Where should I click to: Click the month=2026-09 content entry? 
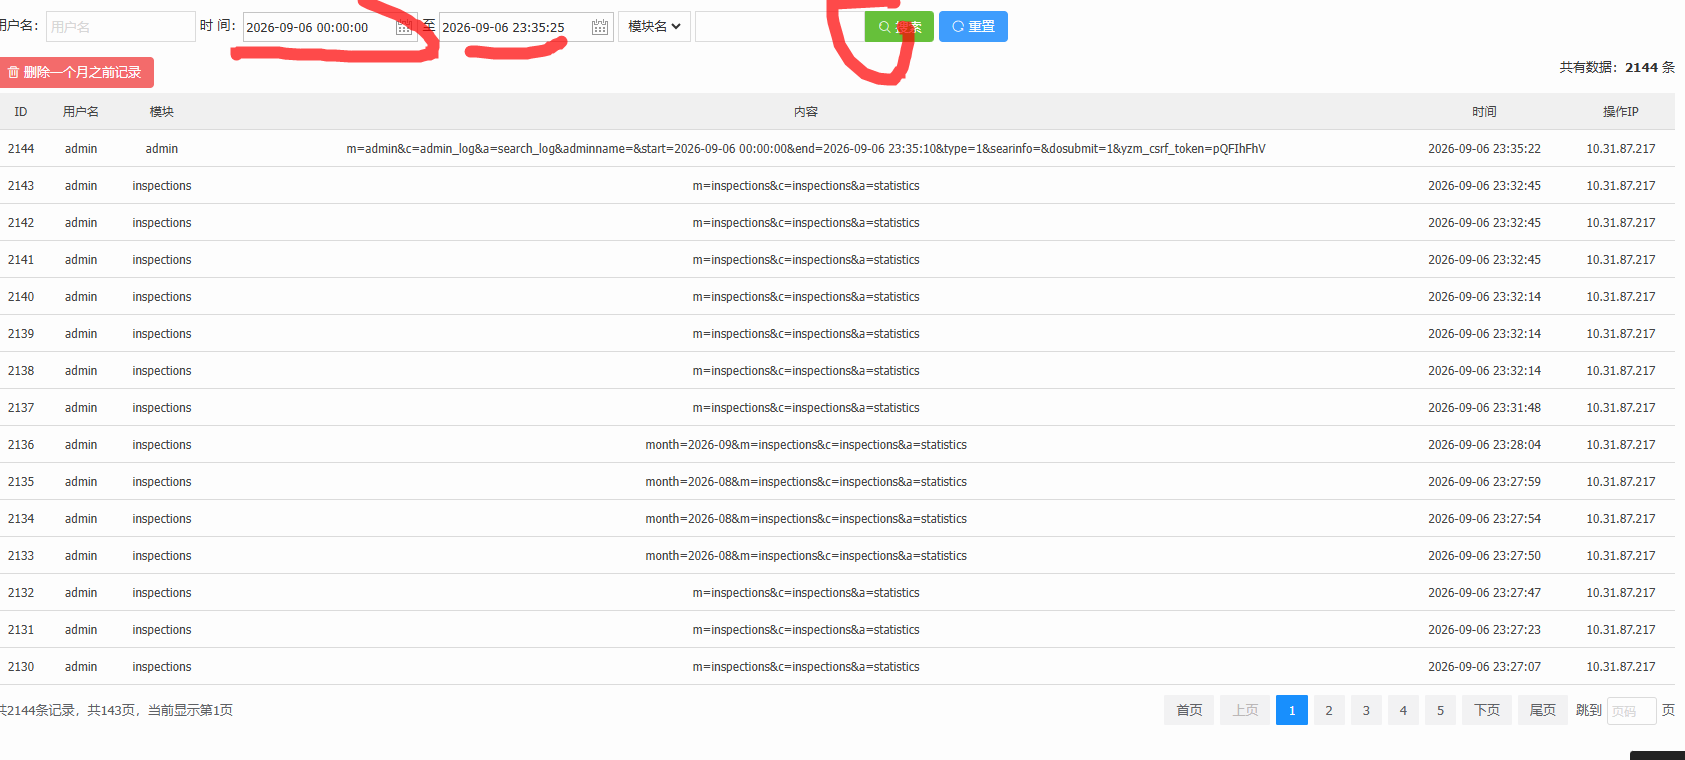point(806,445)
